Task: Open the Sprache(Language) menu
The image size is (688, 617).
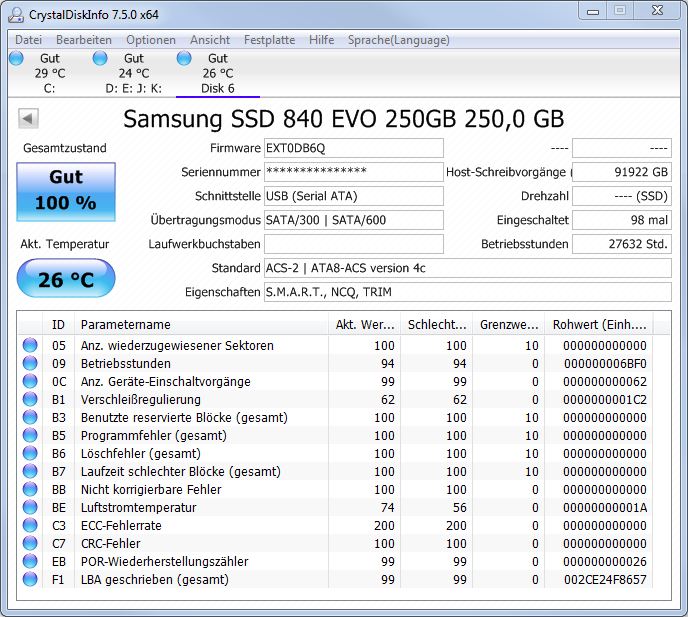Action: click(398, 40)
